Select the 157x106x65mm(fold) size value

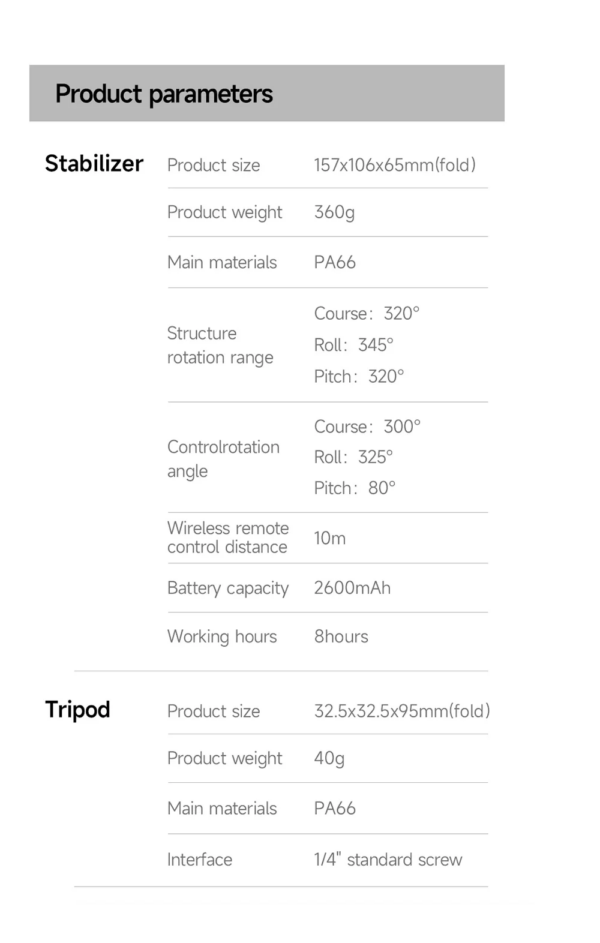[394, 165]
